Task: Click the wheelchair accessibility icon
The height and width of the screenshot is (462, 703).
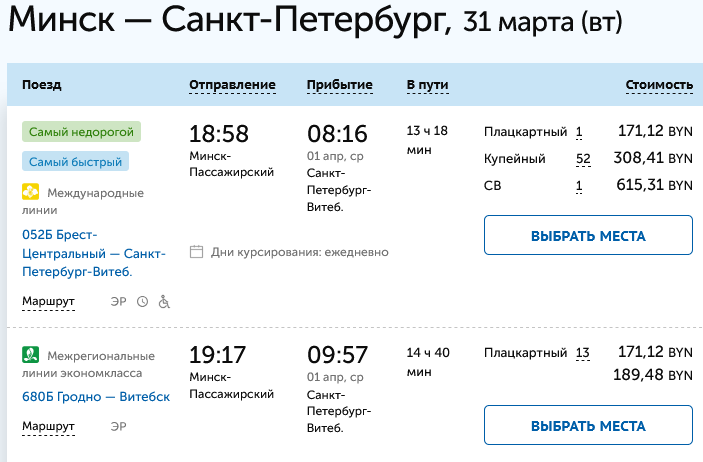Action: point(164,301)
